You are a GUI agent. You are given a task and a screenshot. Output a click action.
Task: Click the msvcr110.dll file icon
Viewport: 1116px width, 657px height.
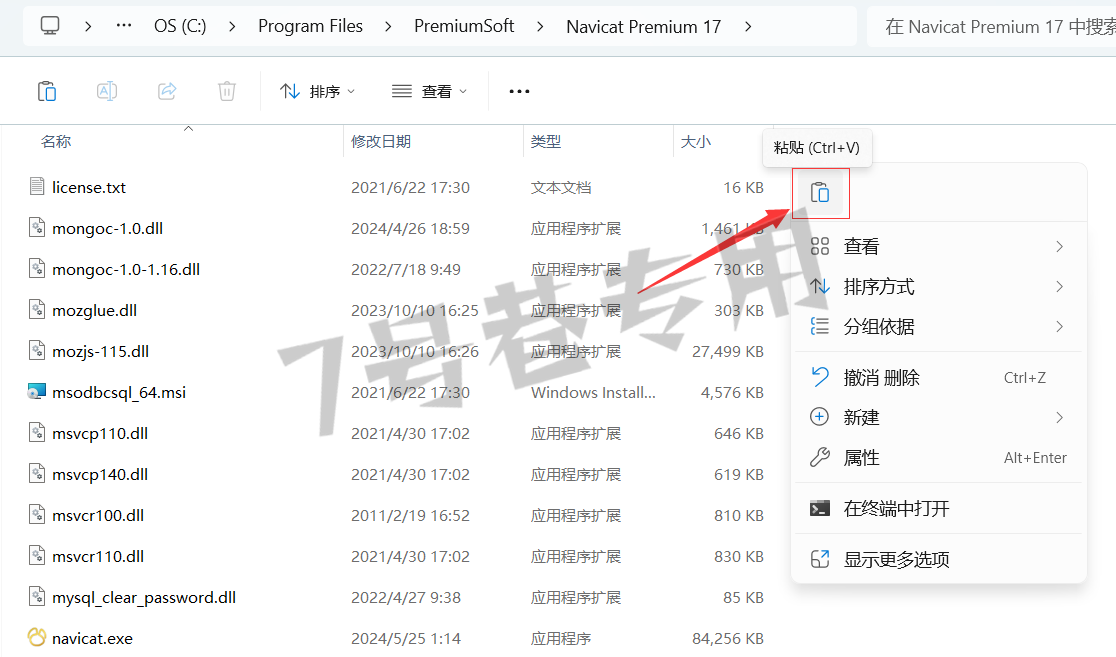coord(37,556)
